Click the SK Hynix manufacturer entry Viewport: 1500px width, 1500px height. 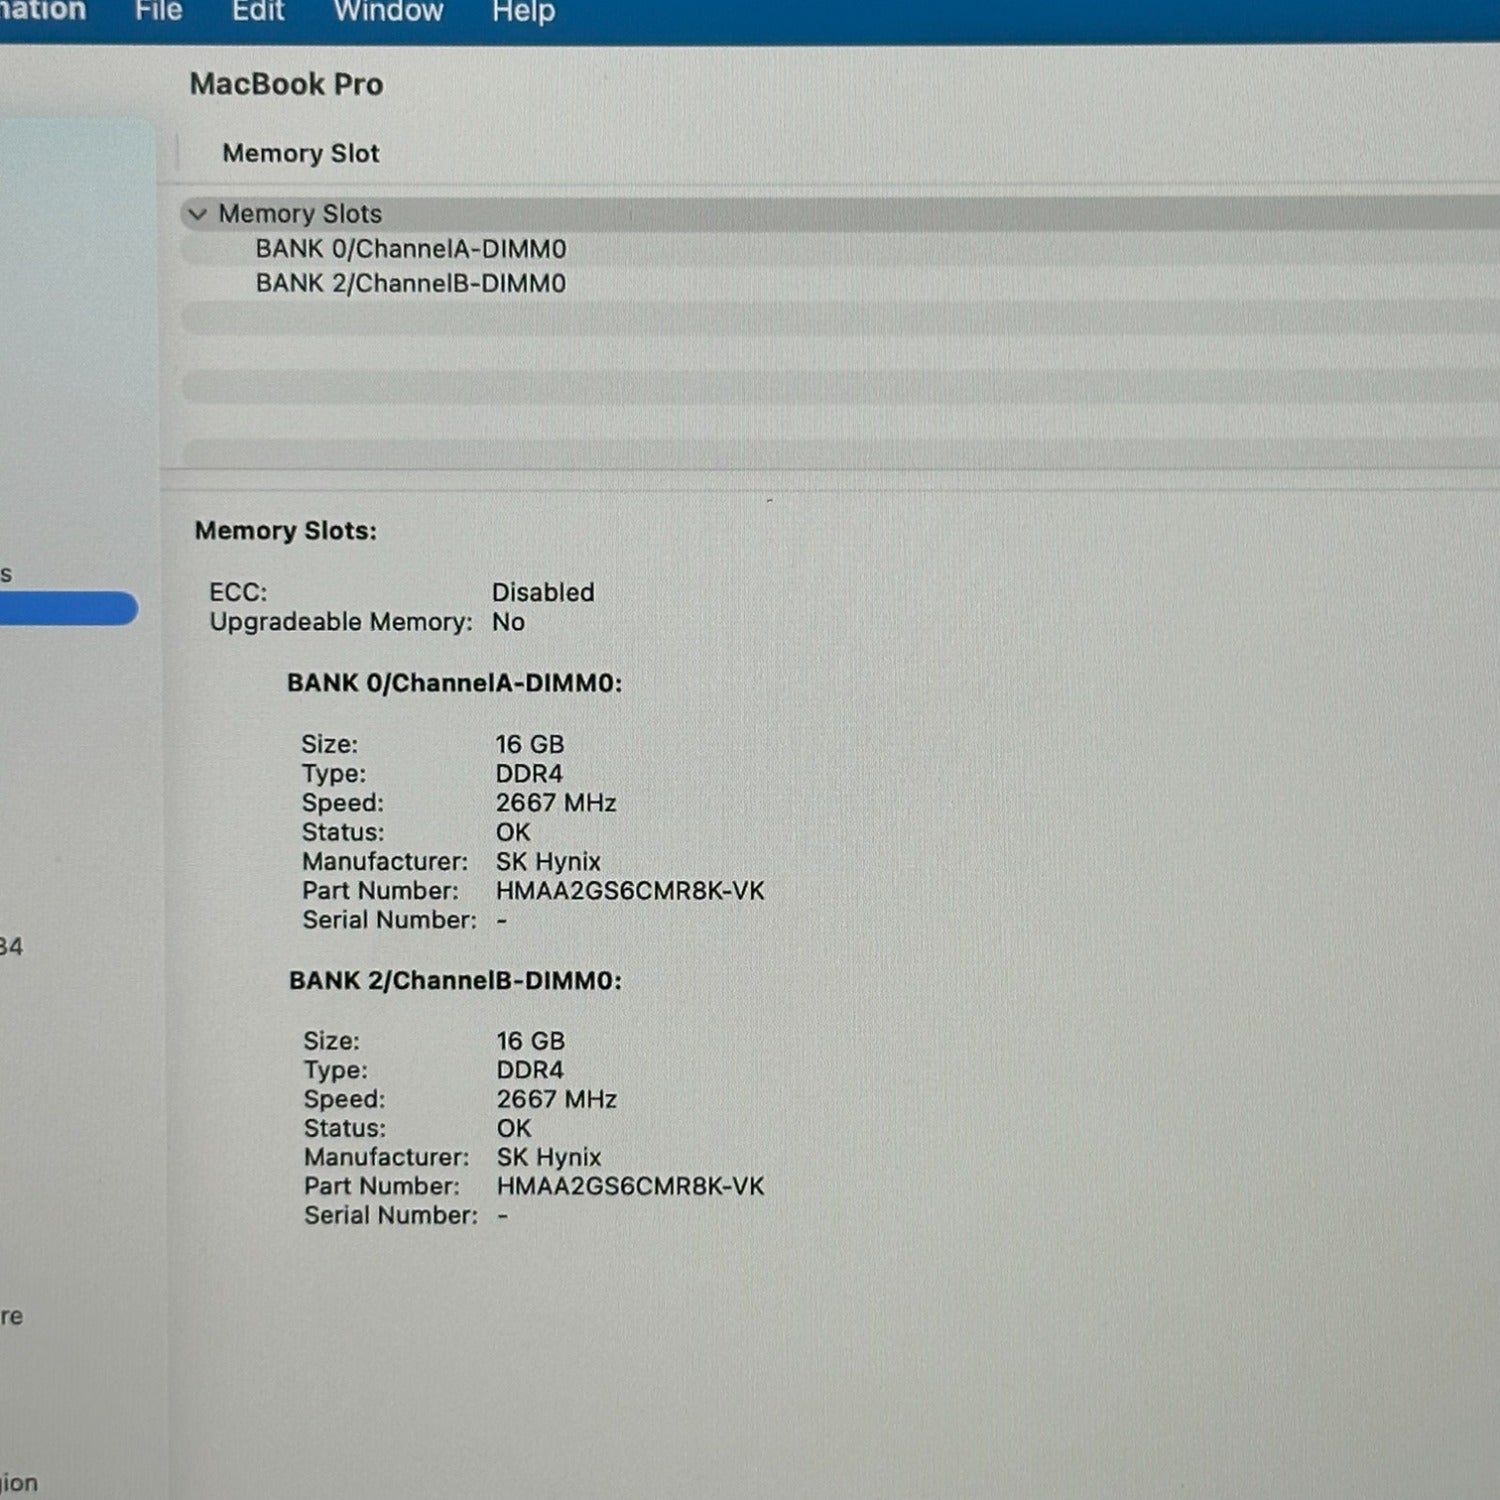pos(550,861)
